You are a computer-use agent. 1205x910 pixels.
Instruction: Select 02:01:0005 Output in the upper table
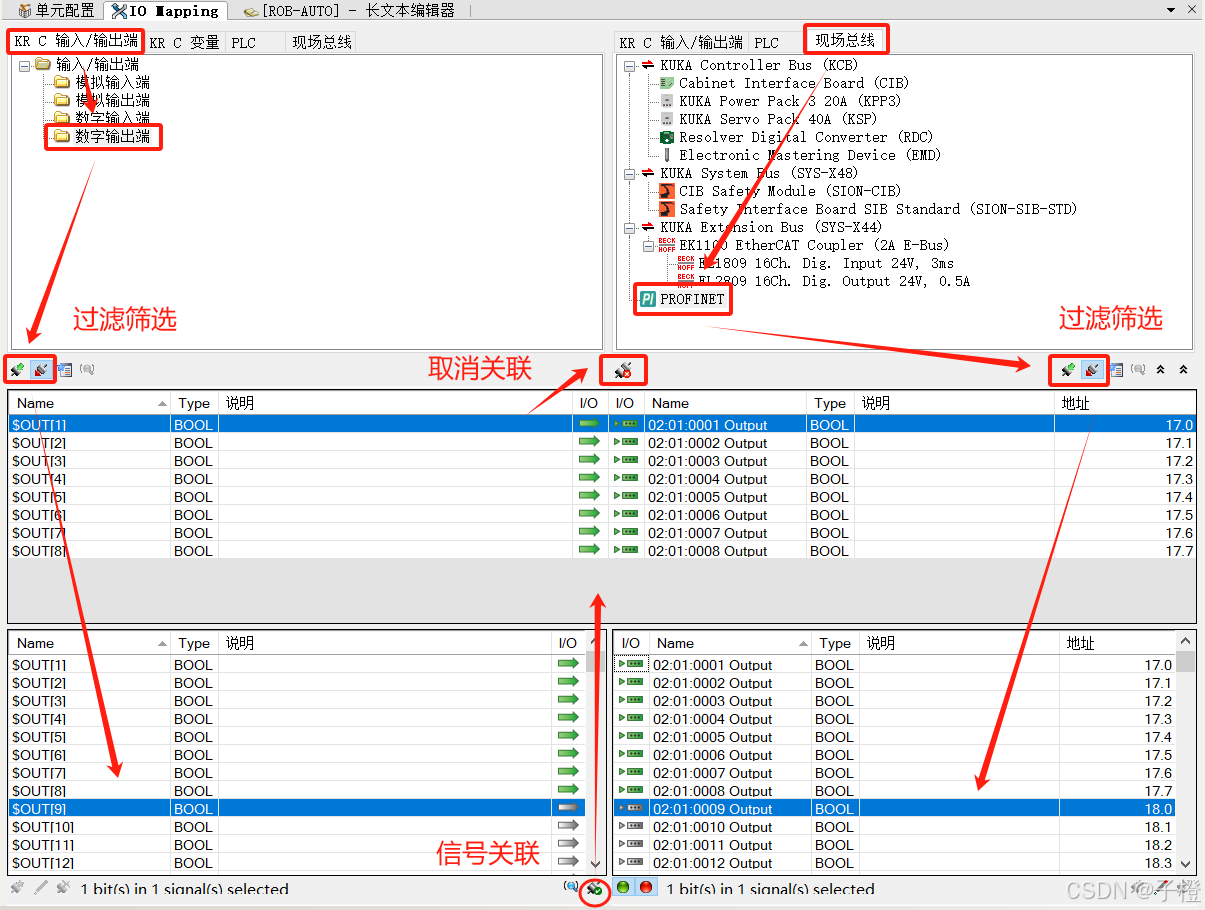(x=708, y=497)
